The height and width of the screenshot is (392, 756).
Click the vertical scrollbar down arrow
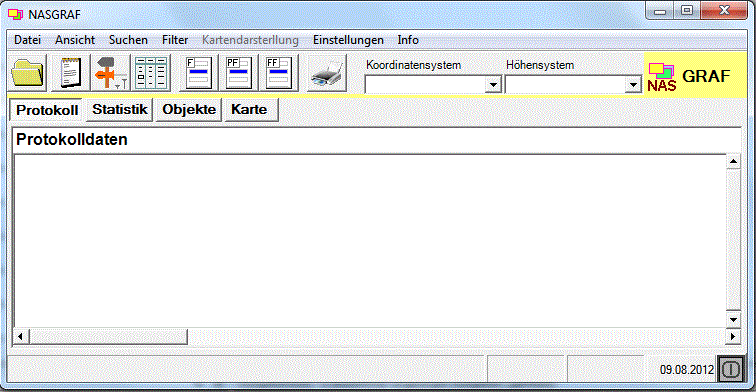[733, 319]
